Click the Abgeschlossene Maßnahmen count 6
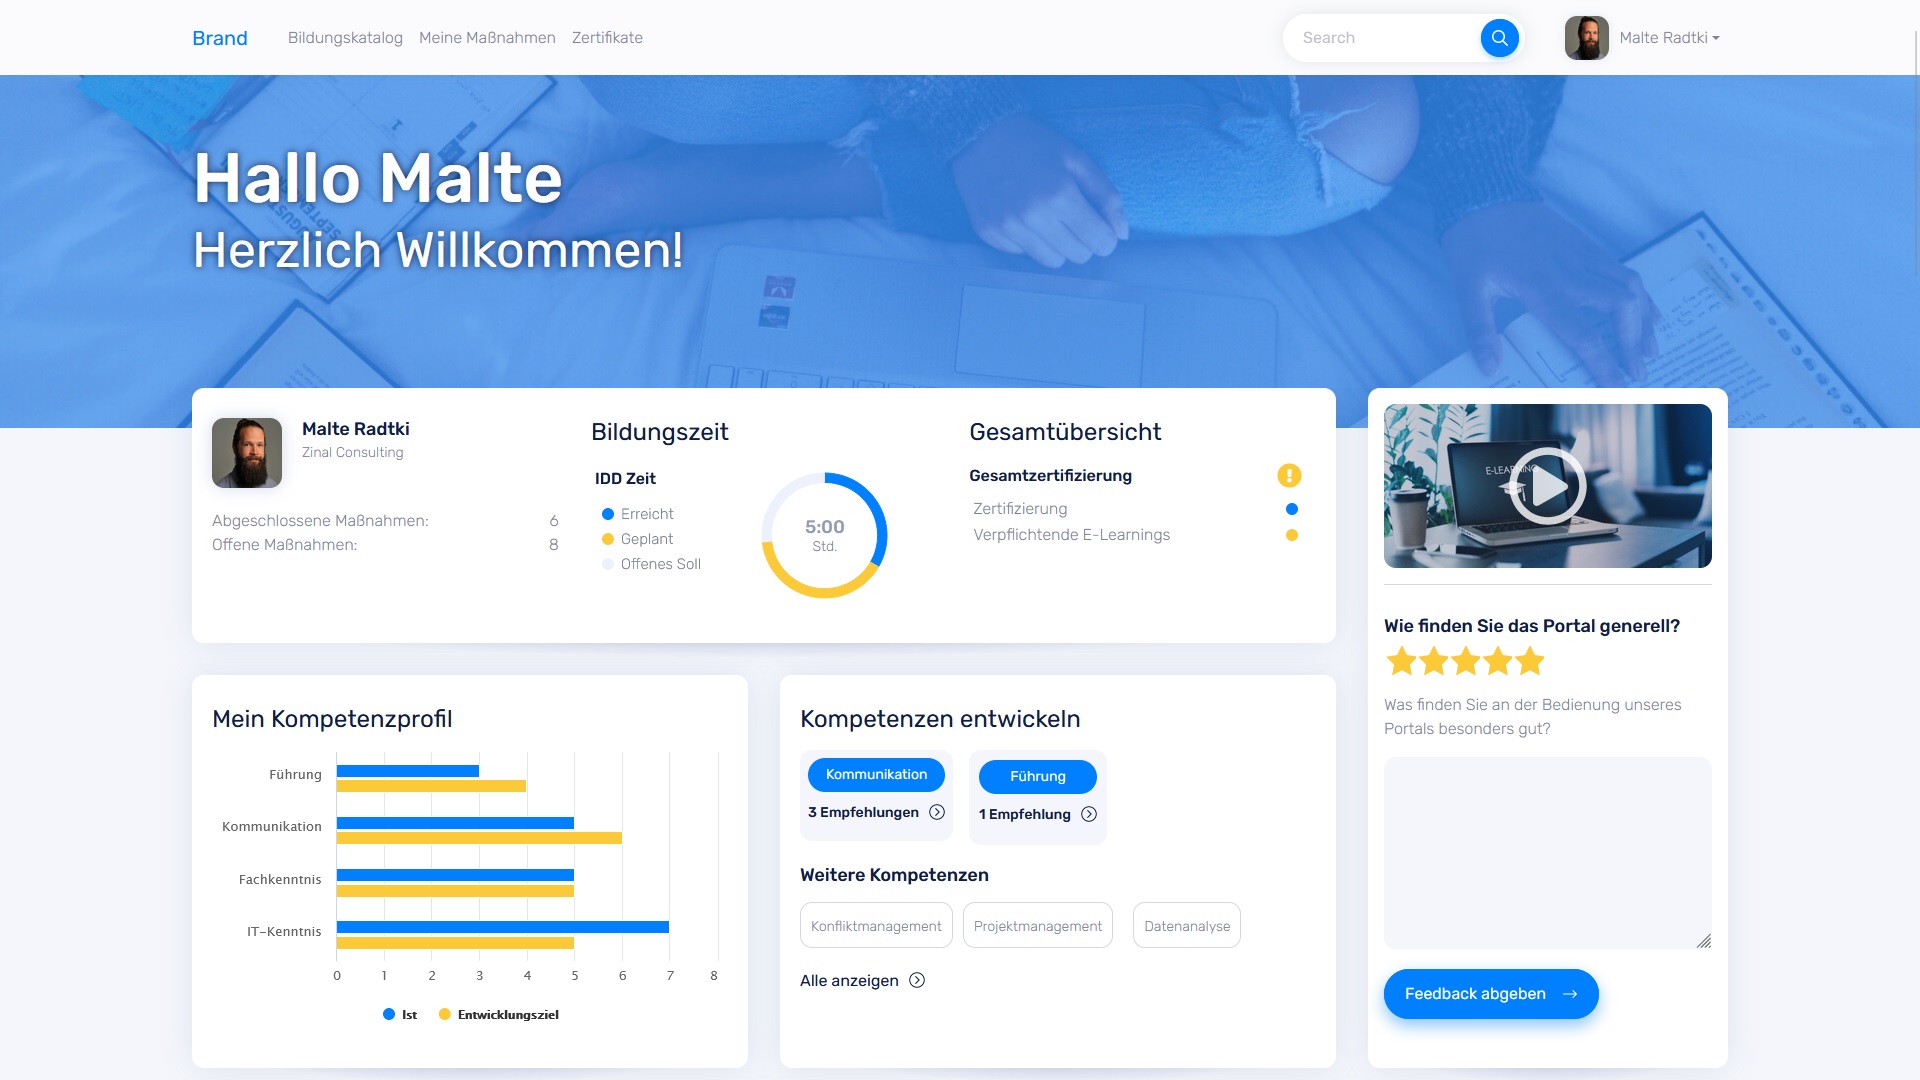Screen dimensions: 1920x1080 [554, 521]
